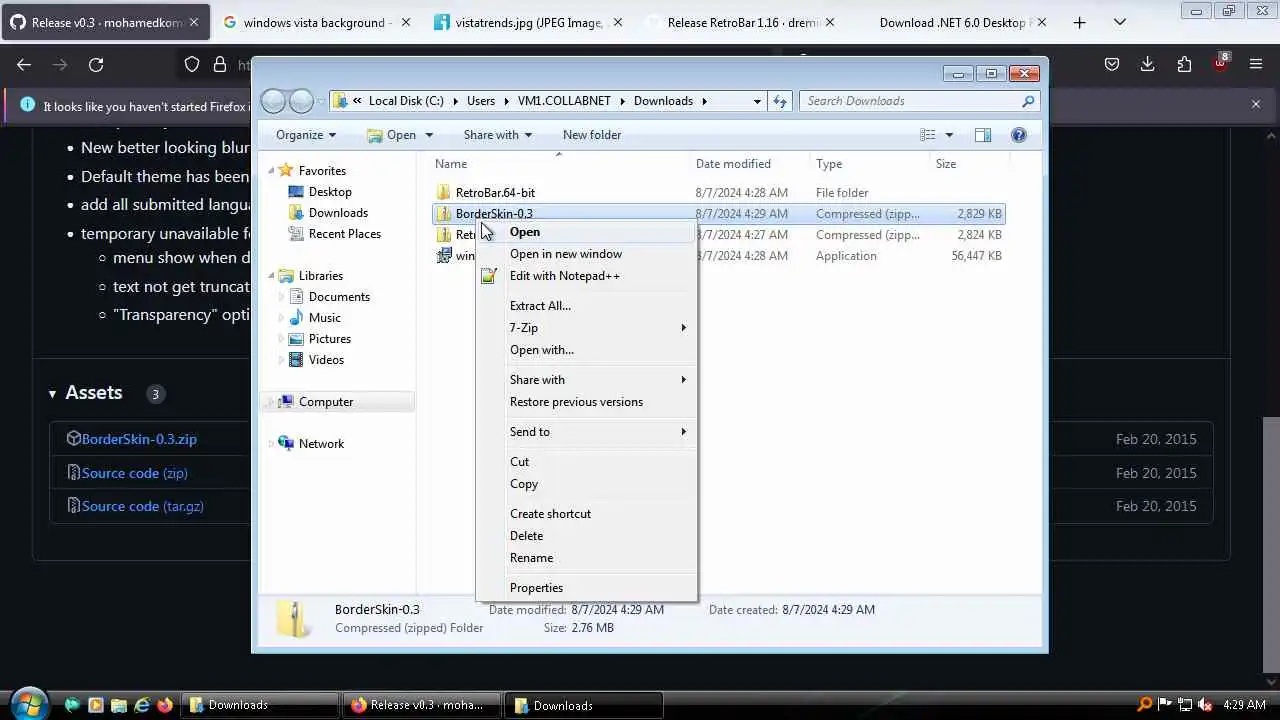The width and height of the screenshot is (1280, 720).
Task: Select Downloads under Favorites
Action: click(x=338, y=213)
